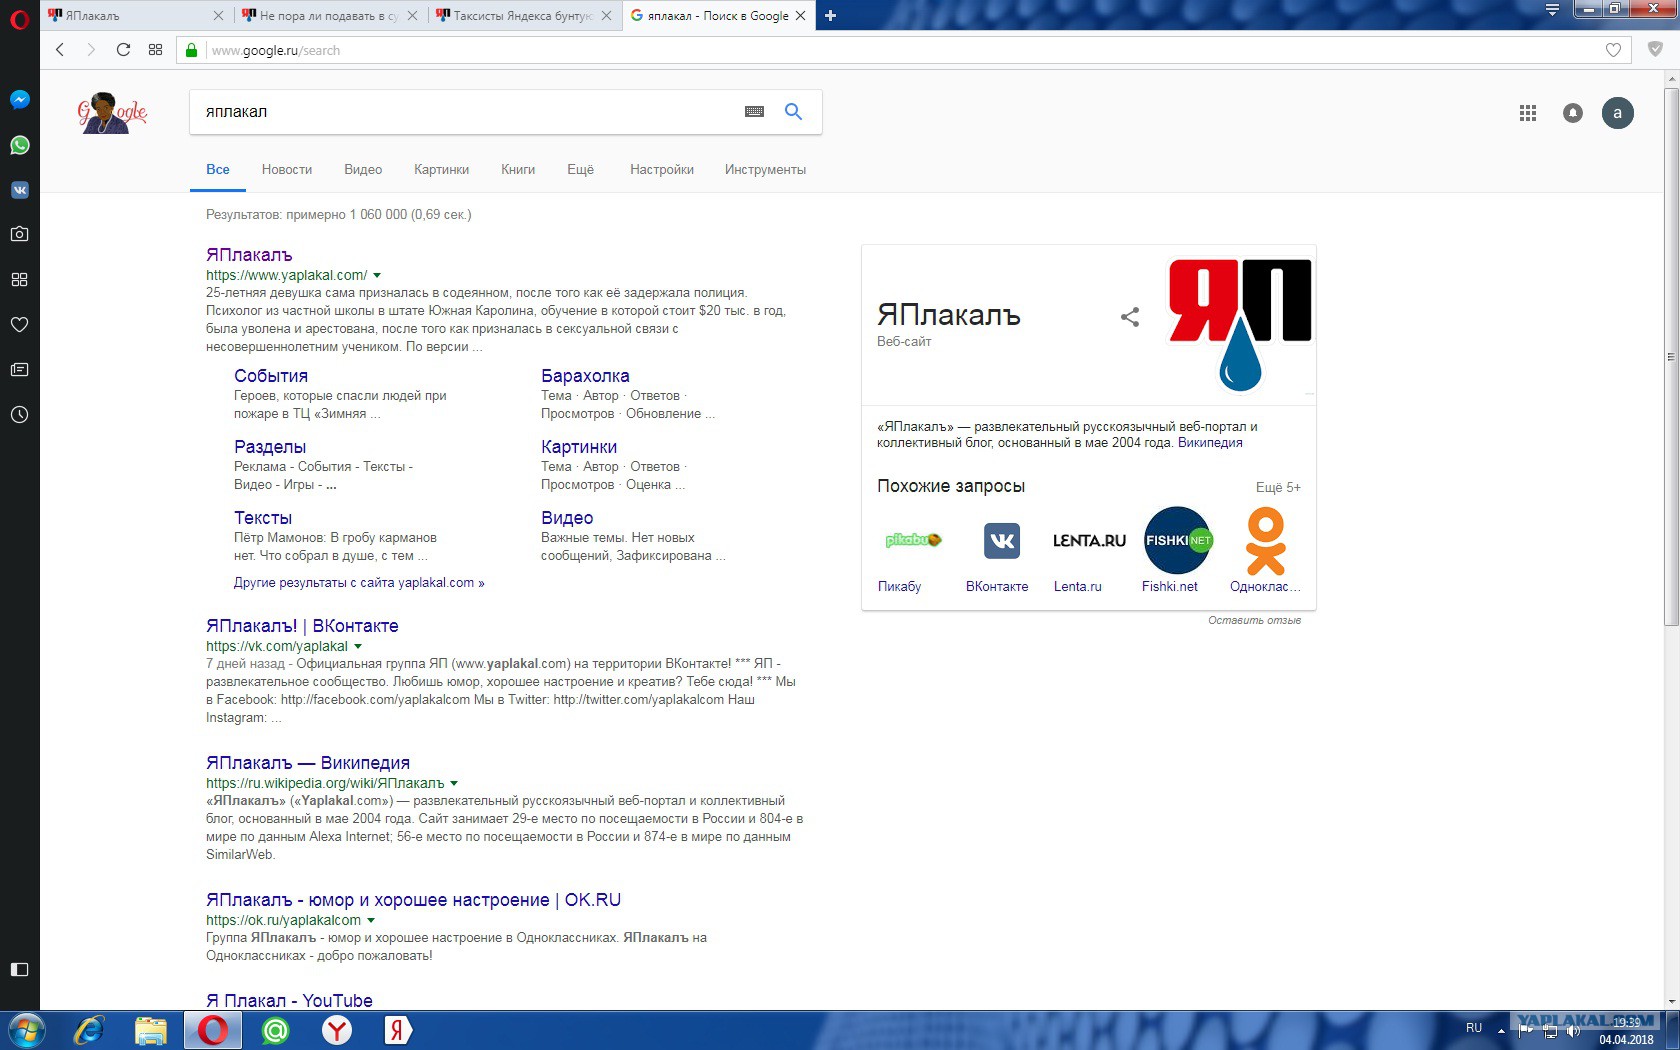Launch Yandex Browser from taskbar
This screenshot has height=1050, width=1680.
pyautogui.click(x=337, y=1030)
